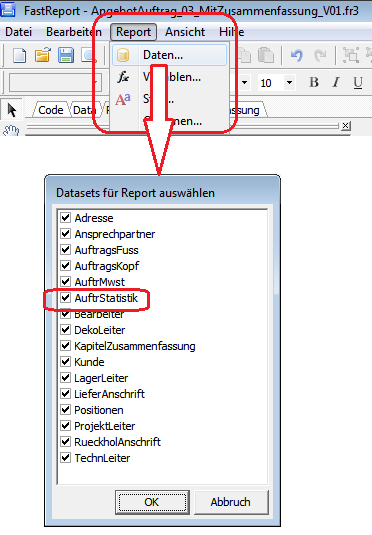Toggle the AuftrStatistik checkbox
Screen dimensions: 372x535
pos(65,298)
